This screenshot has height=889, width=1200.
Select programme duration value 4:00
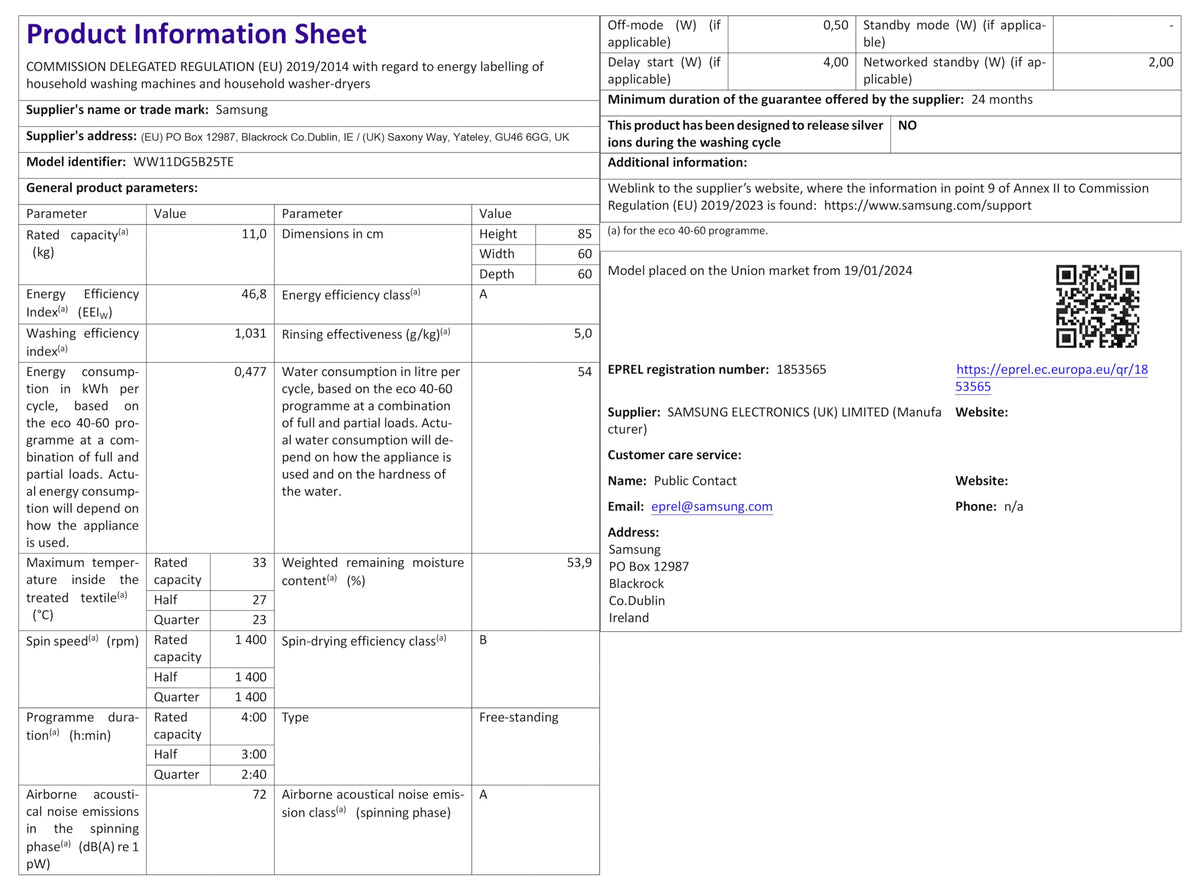point(253,717)
